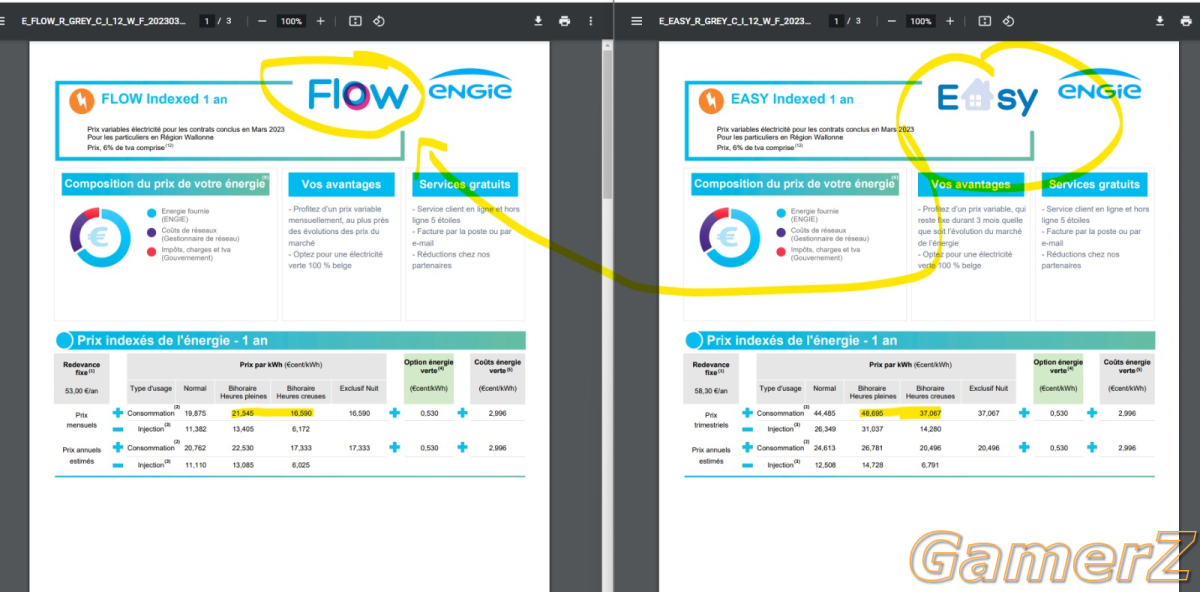
Task: Click the 44,485 Normal price in EASY table
Action: [825, 412]
